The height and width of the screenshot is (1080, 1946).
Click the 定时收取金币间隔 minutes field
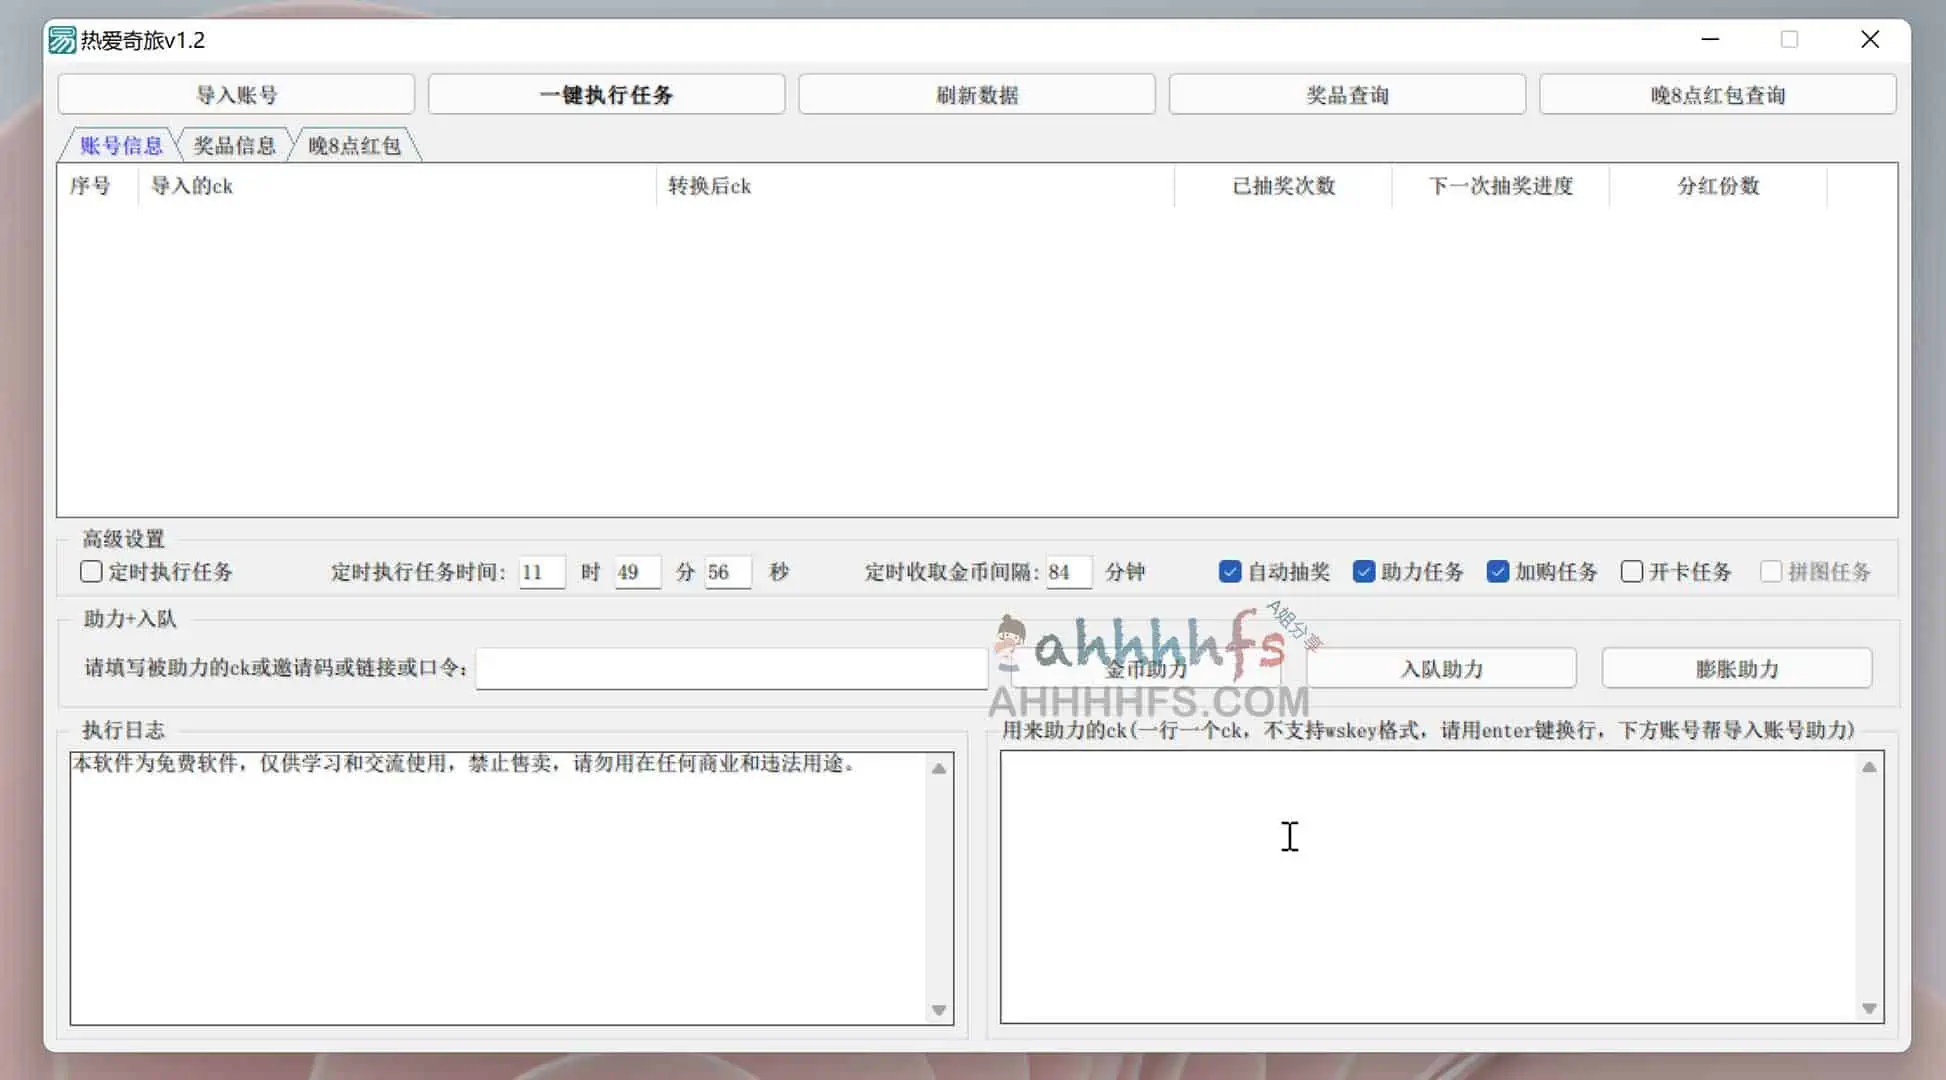1067,572
